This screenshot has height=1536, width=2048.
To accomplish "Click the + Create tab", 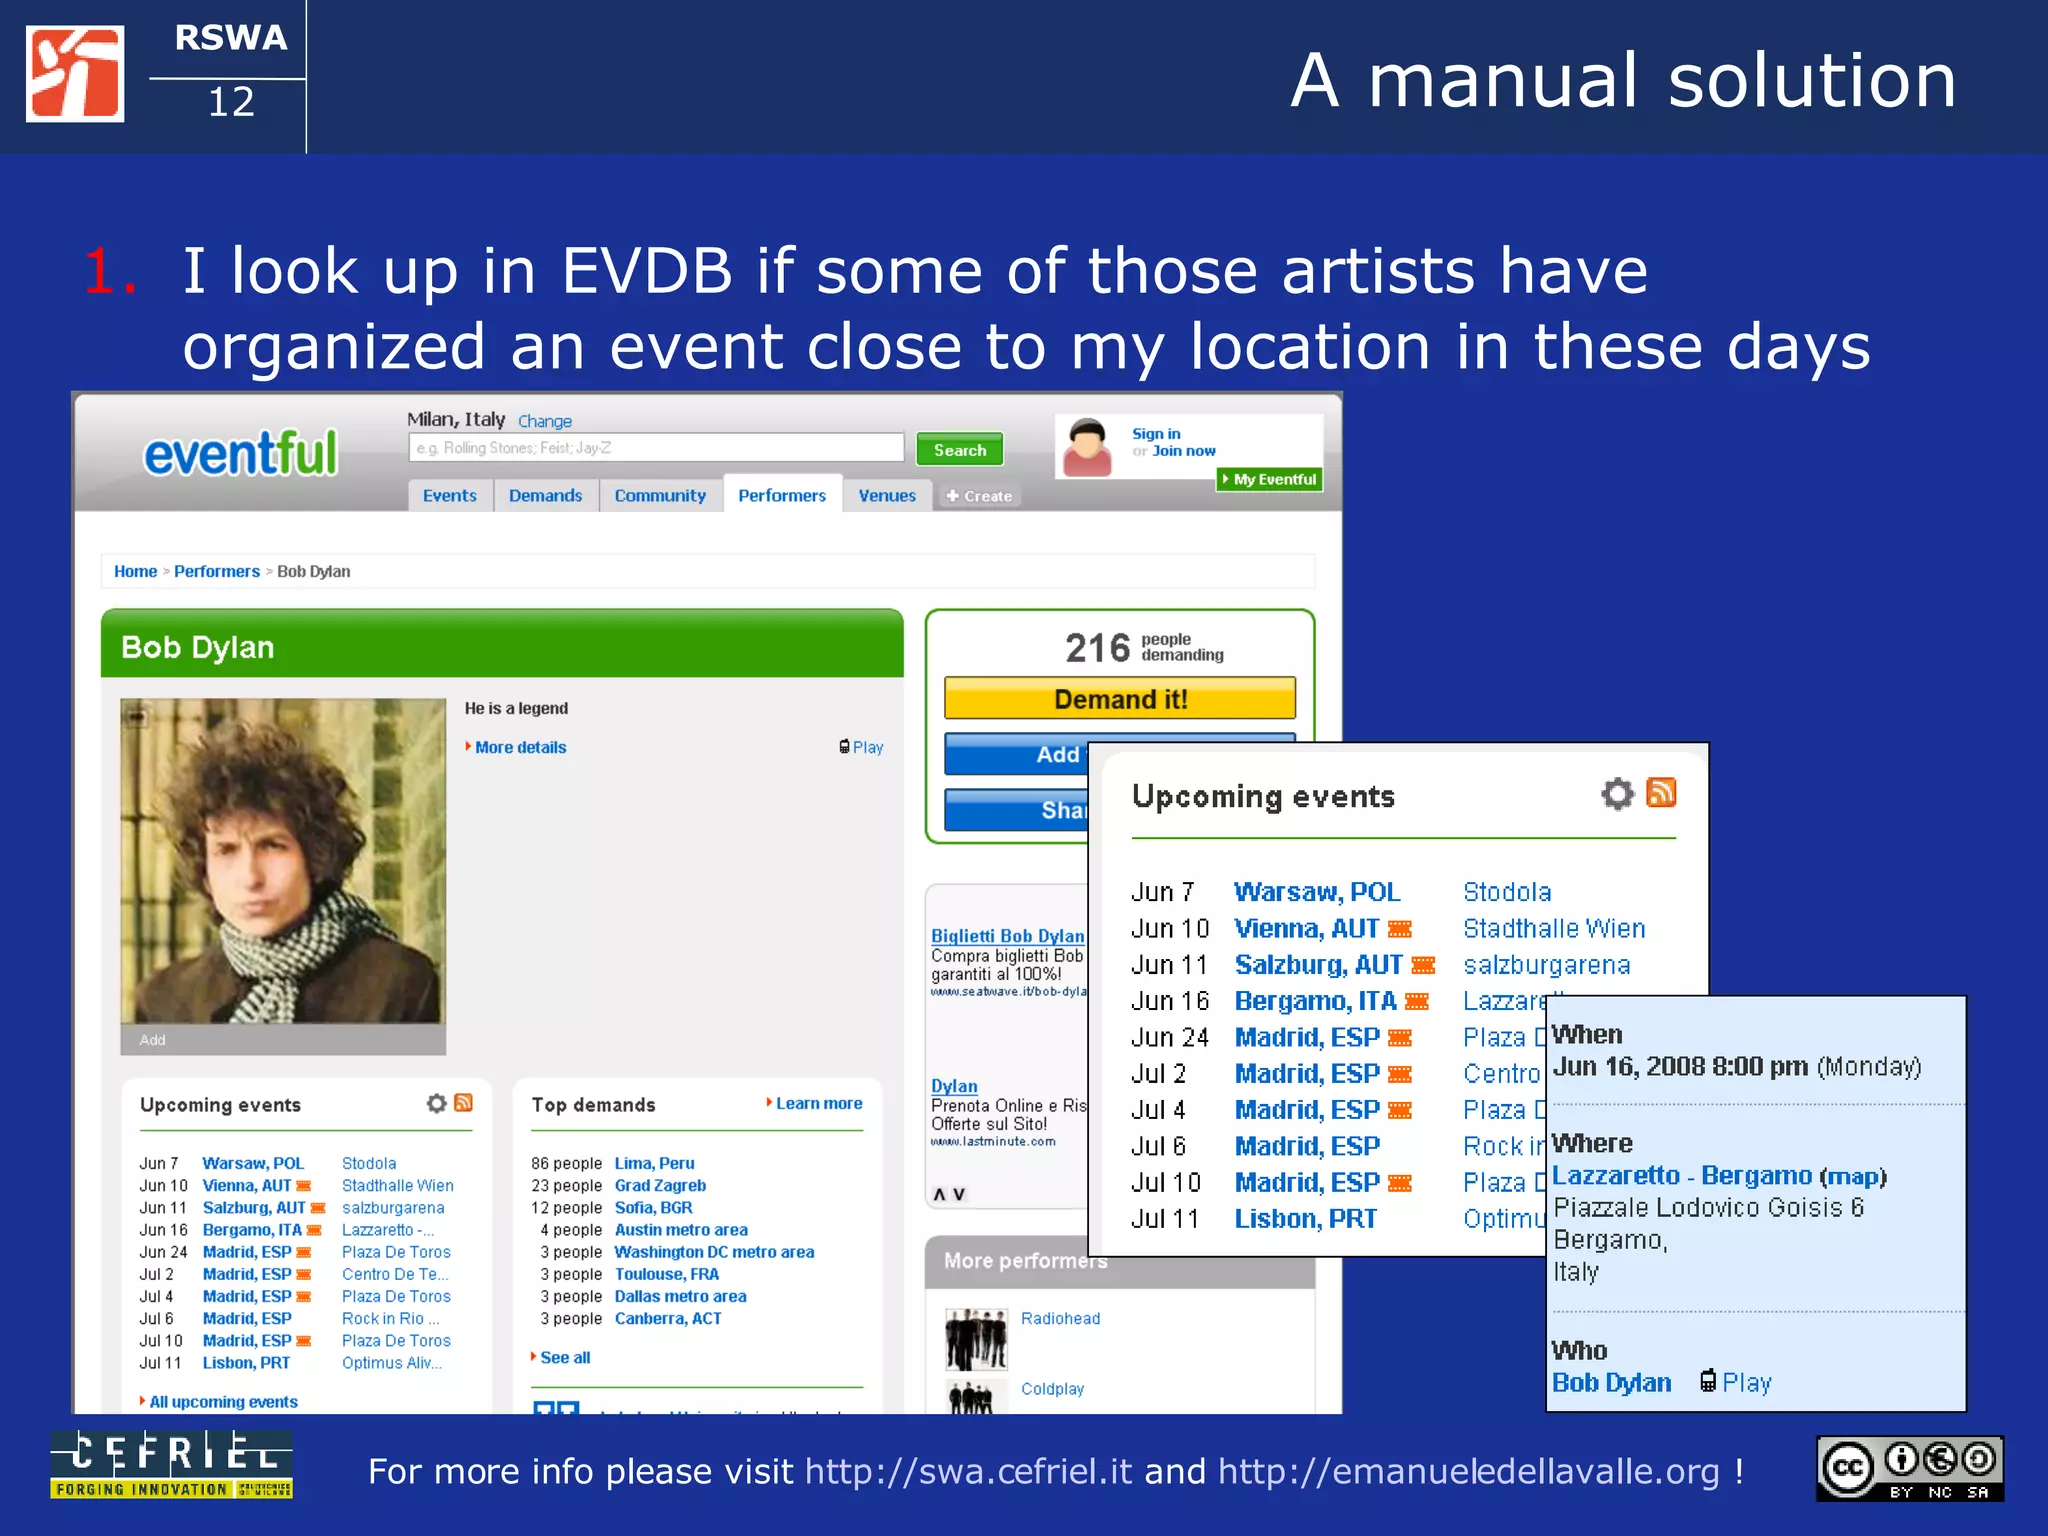I will click(979, 496).
